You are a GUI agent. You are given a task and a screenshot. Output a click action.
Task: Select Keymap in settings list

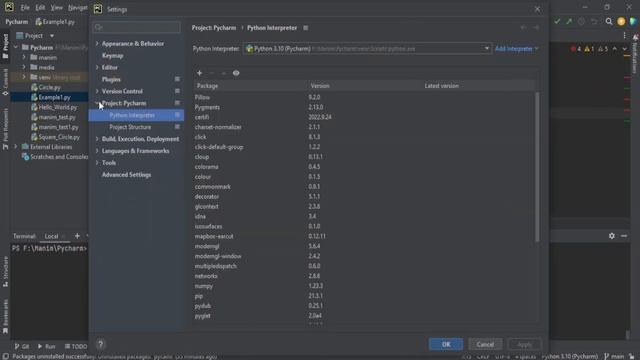tap(113, 56)
